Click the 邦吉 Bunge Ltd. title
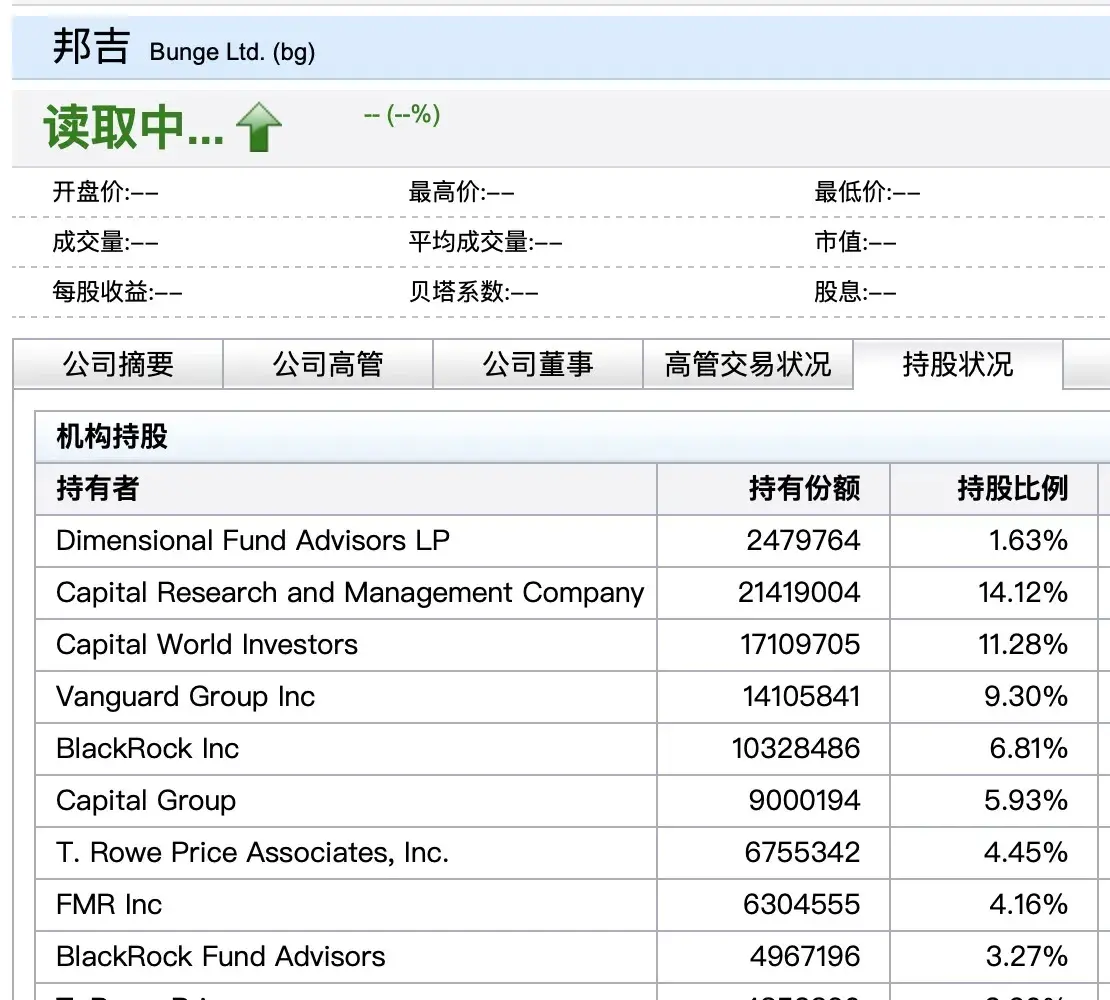This screenshot has width=1110, height=1000. point(184,48)
